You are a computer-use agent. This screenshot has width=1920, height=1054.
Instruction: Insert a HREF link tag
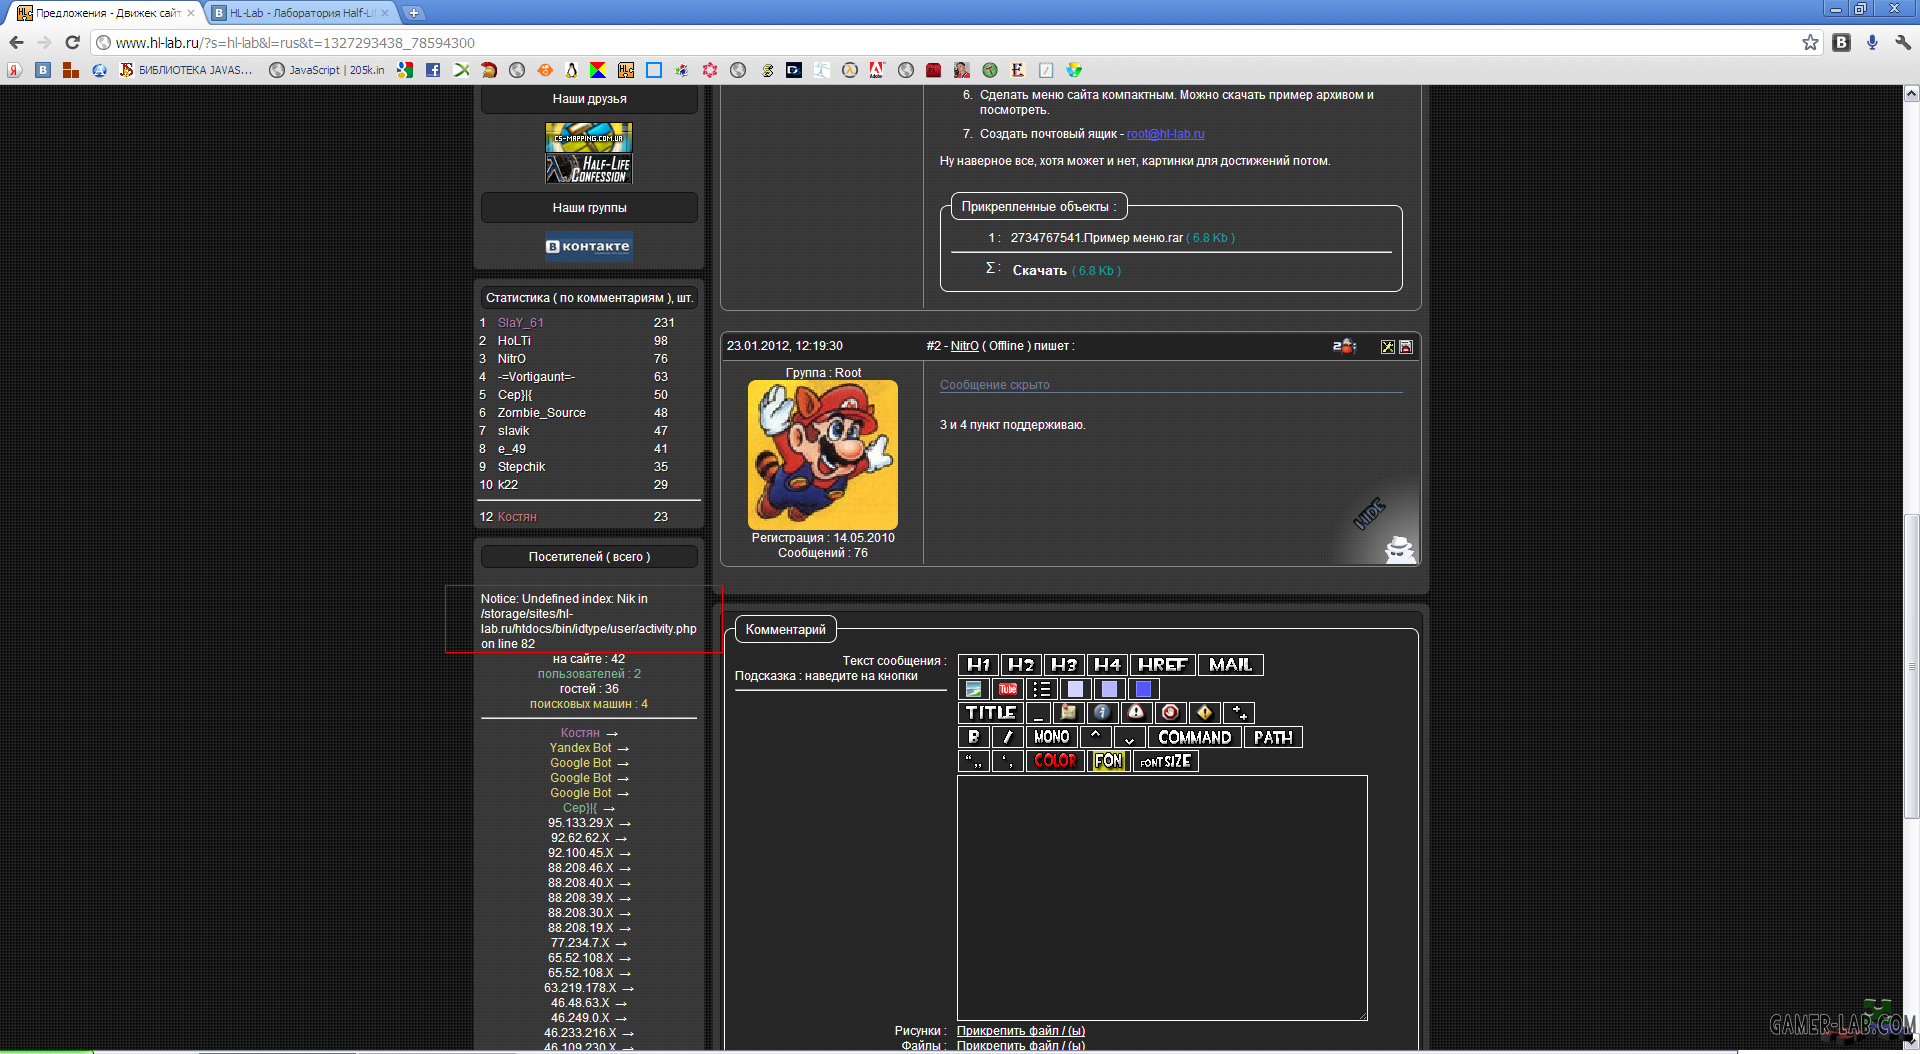pyautogui.click(x=1163, y=665)
